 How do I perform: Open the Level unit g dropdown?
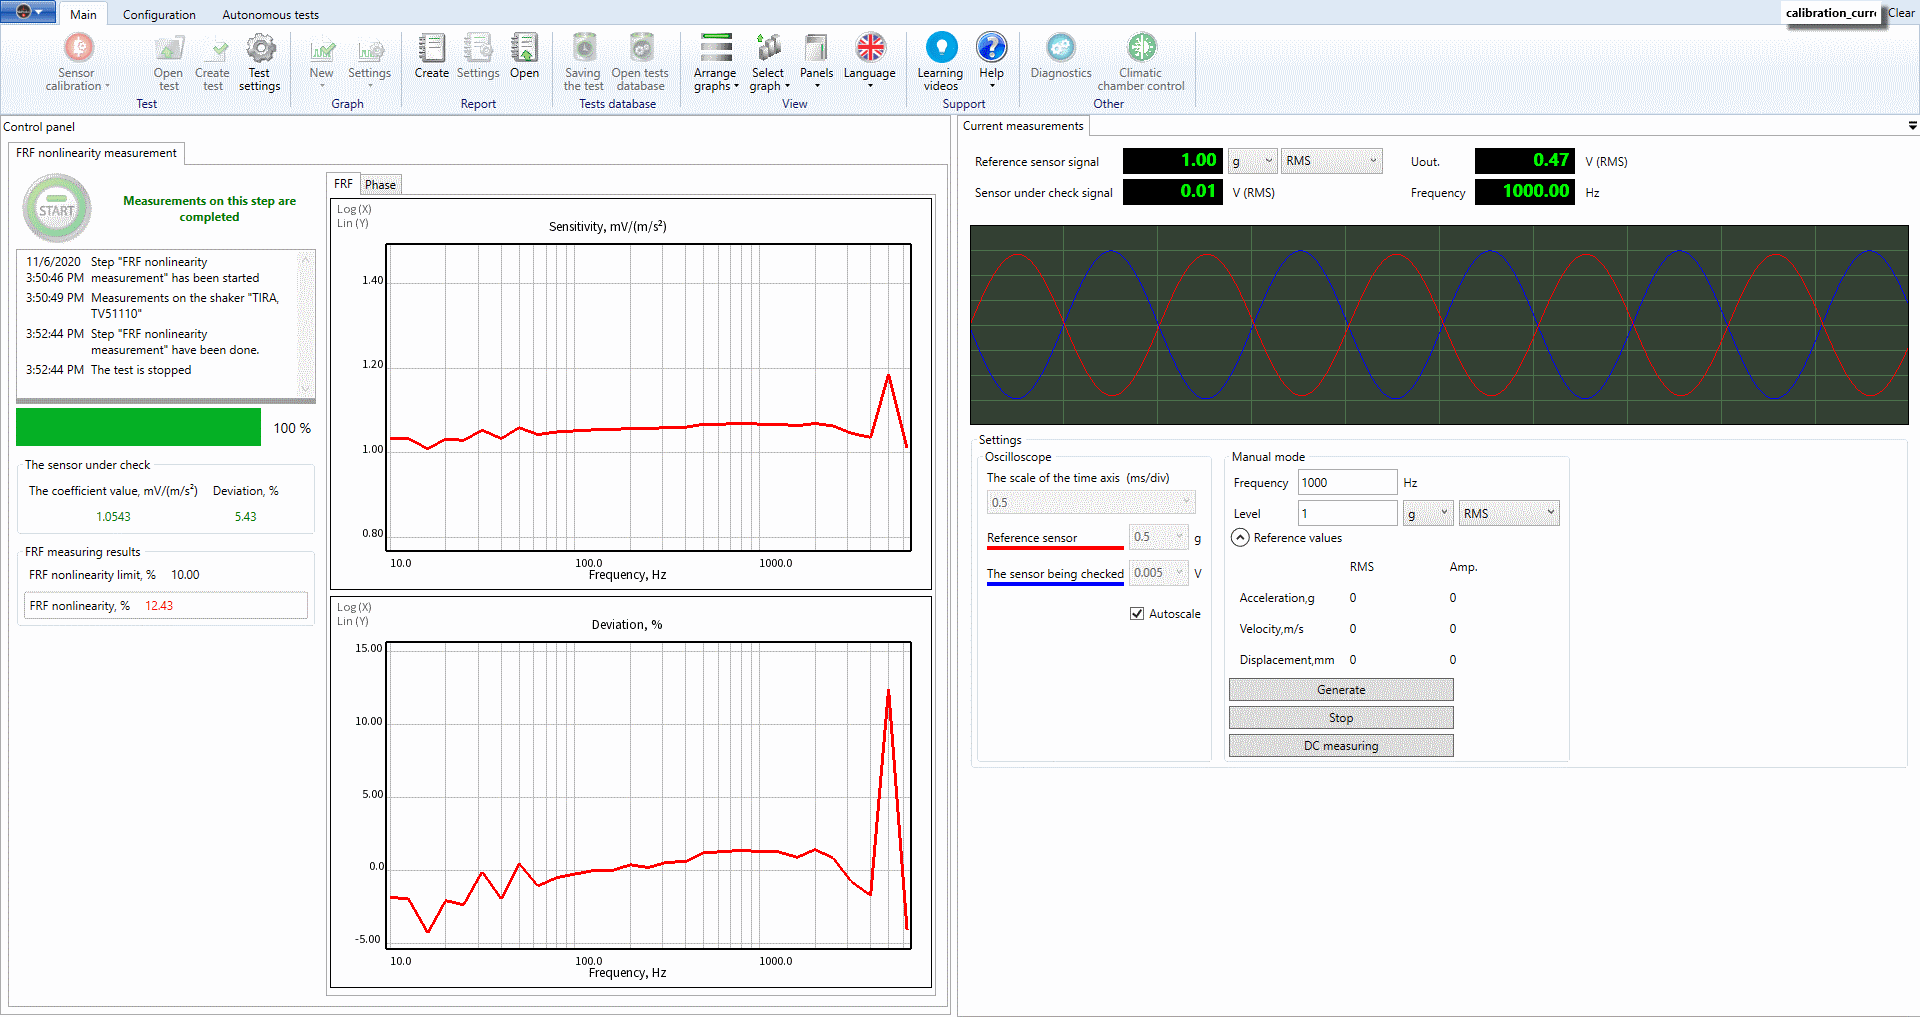[1427, 514]
